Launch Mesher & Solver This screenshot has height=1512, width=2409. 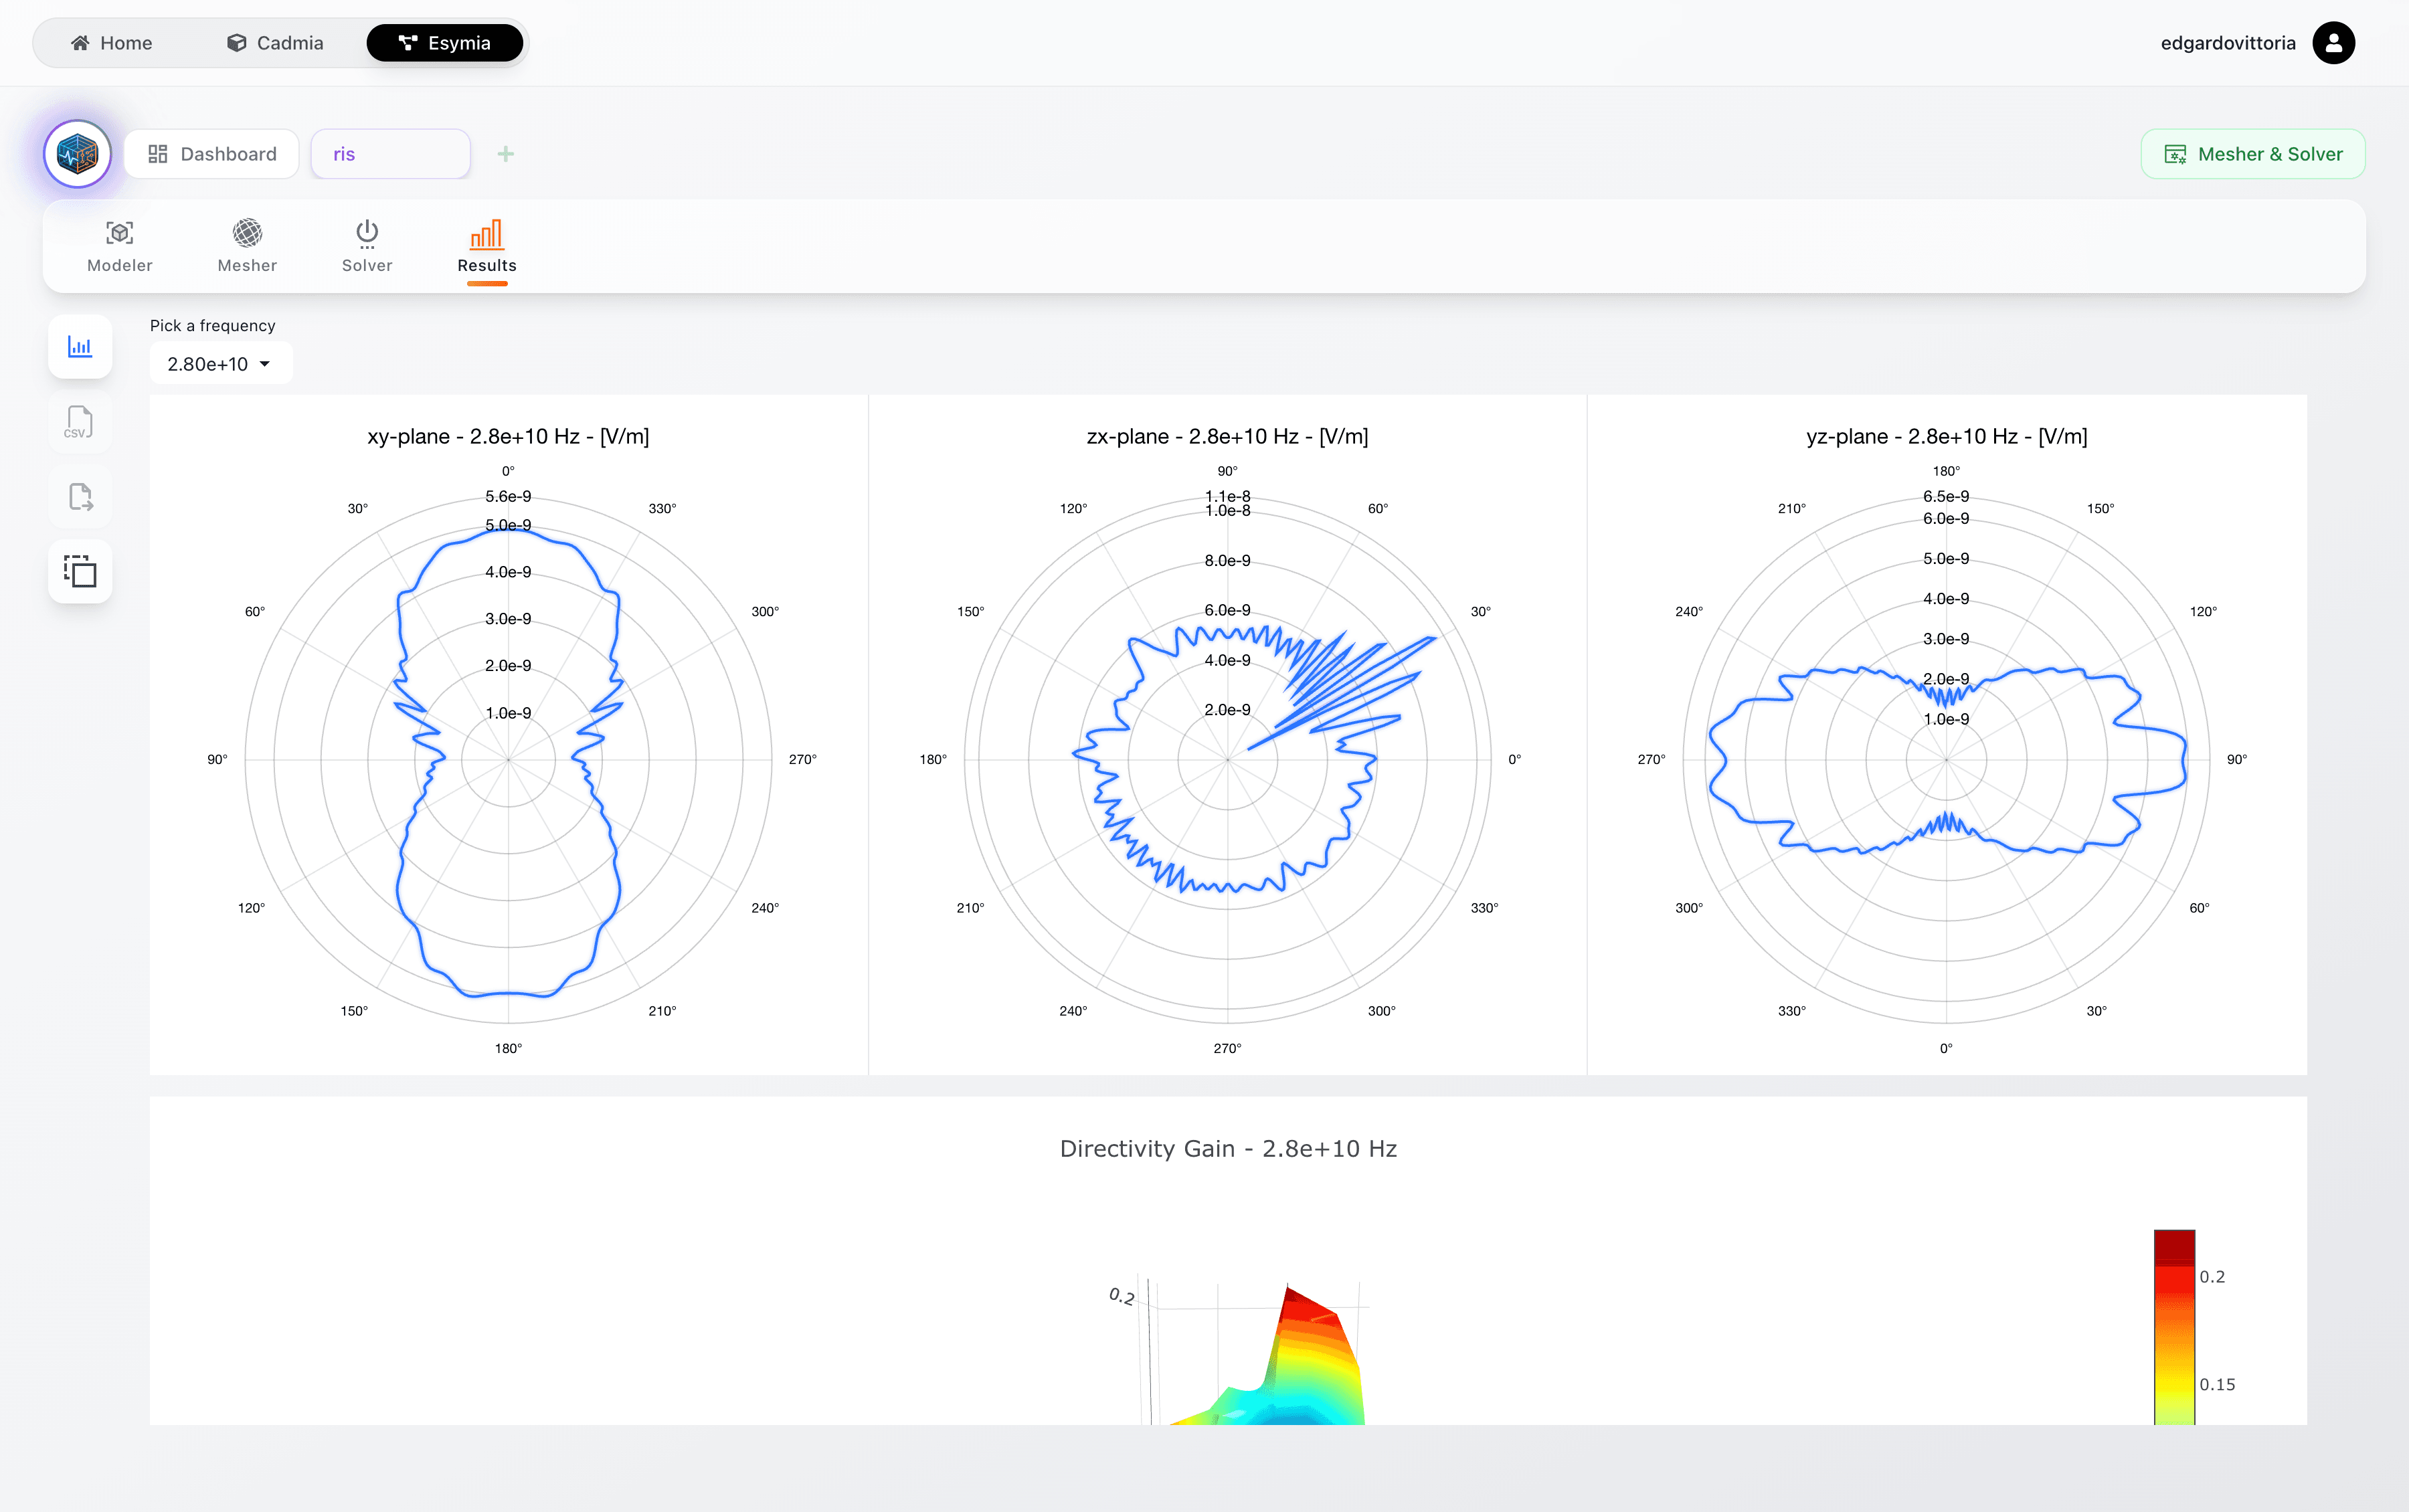coord(2253,153)
